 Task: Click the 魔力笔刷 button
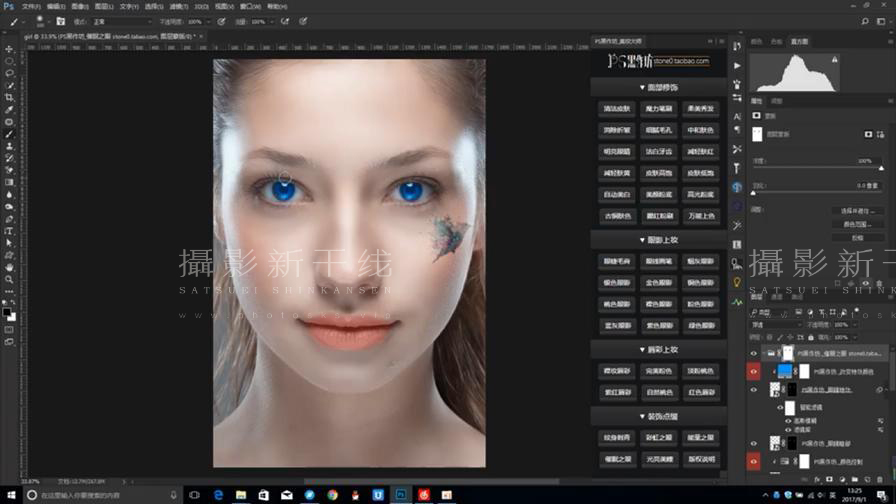point(659,109)
